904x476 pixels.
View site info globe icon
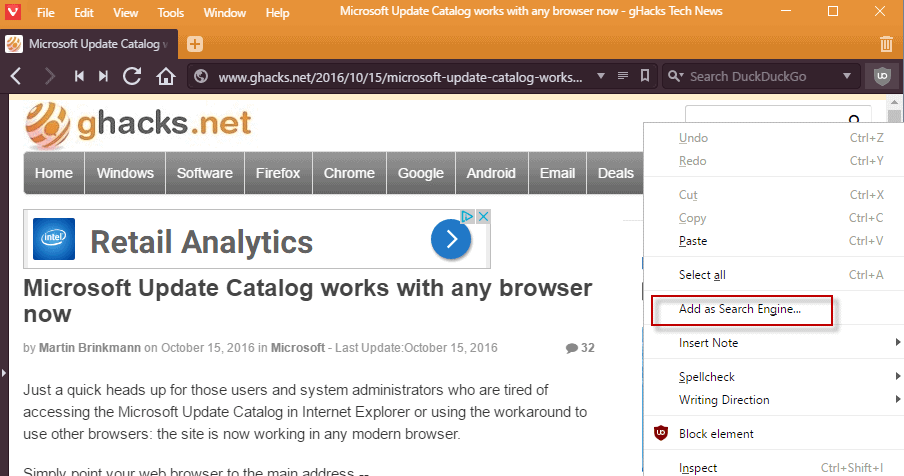point(201,76)
